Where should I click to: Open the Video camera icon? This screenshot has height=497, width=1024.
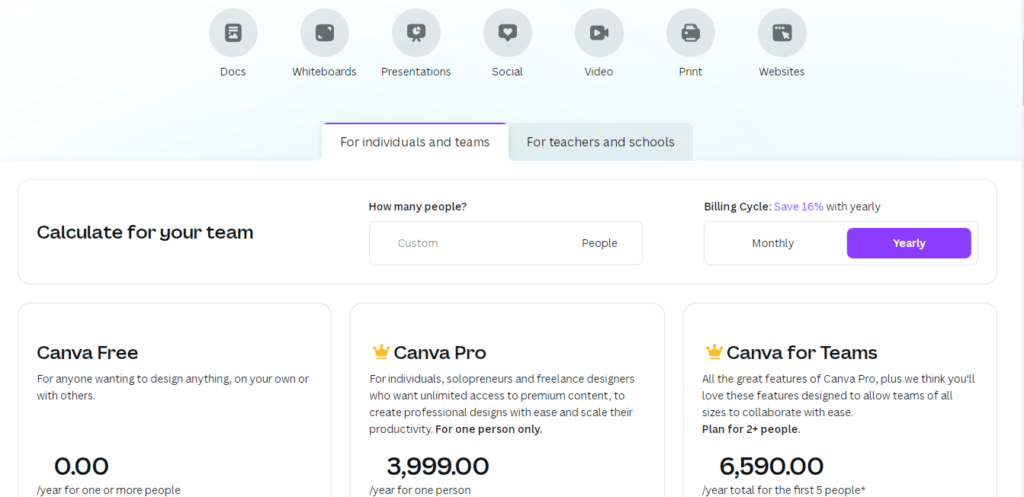coord(599,33)
